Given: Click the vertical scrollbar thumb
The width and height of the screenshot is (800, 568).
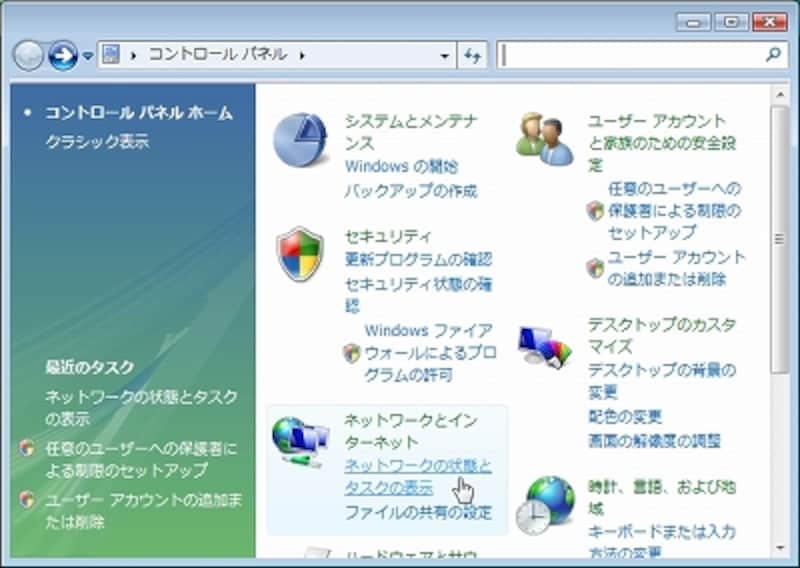Looking at the screenshot, I should point(779,240).
